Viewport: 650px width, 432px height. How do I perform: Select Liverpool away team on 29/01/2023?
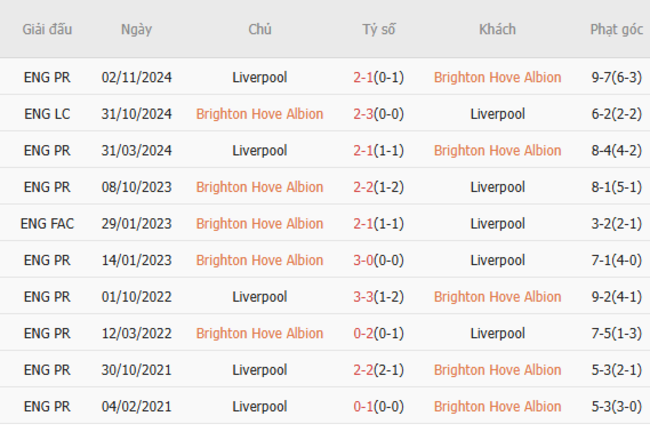click(x=497, y=223)
